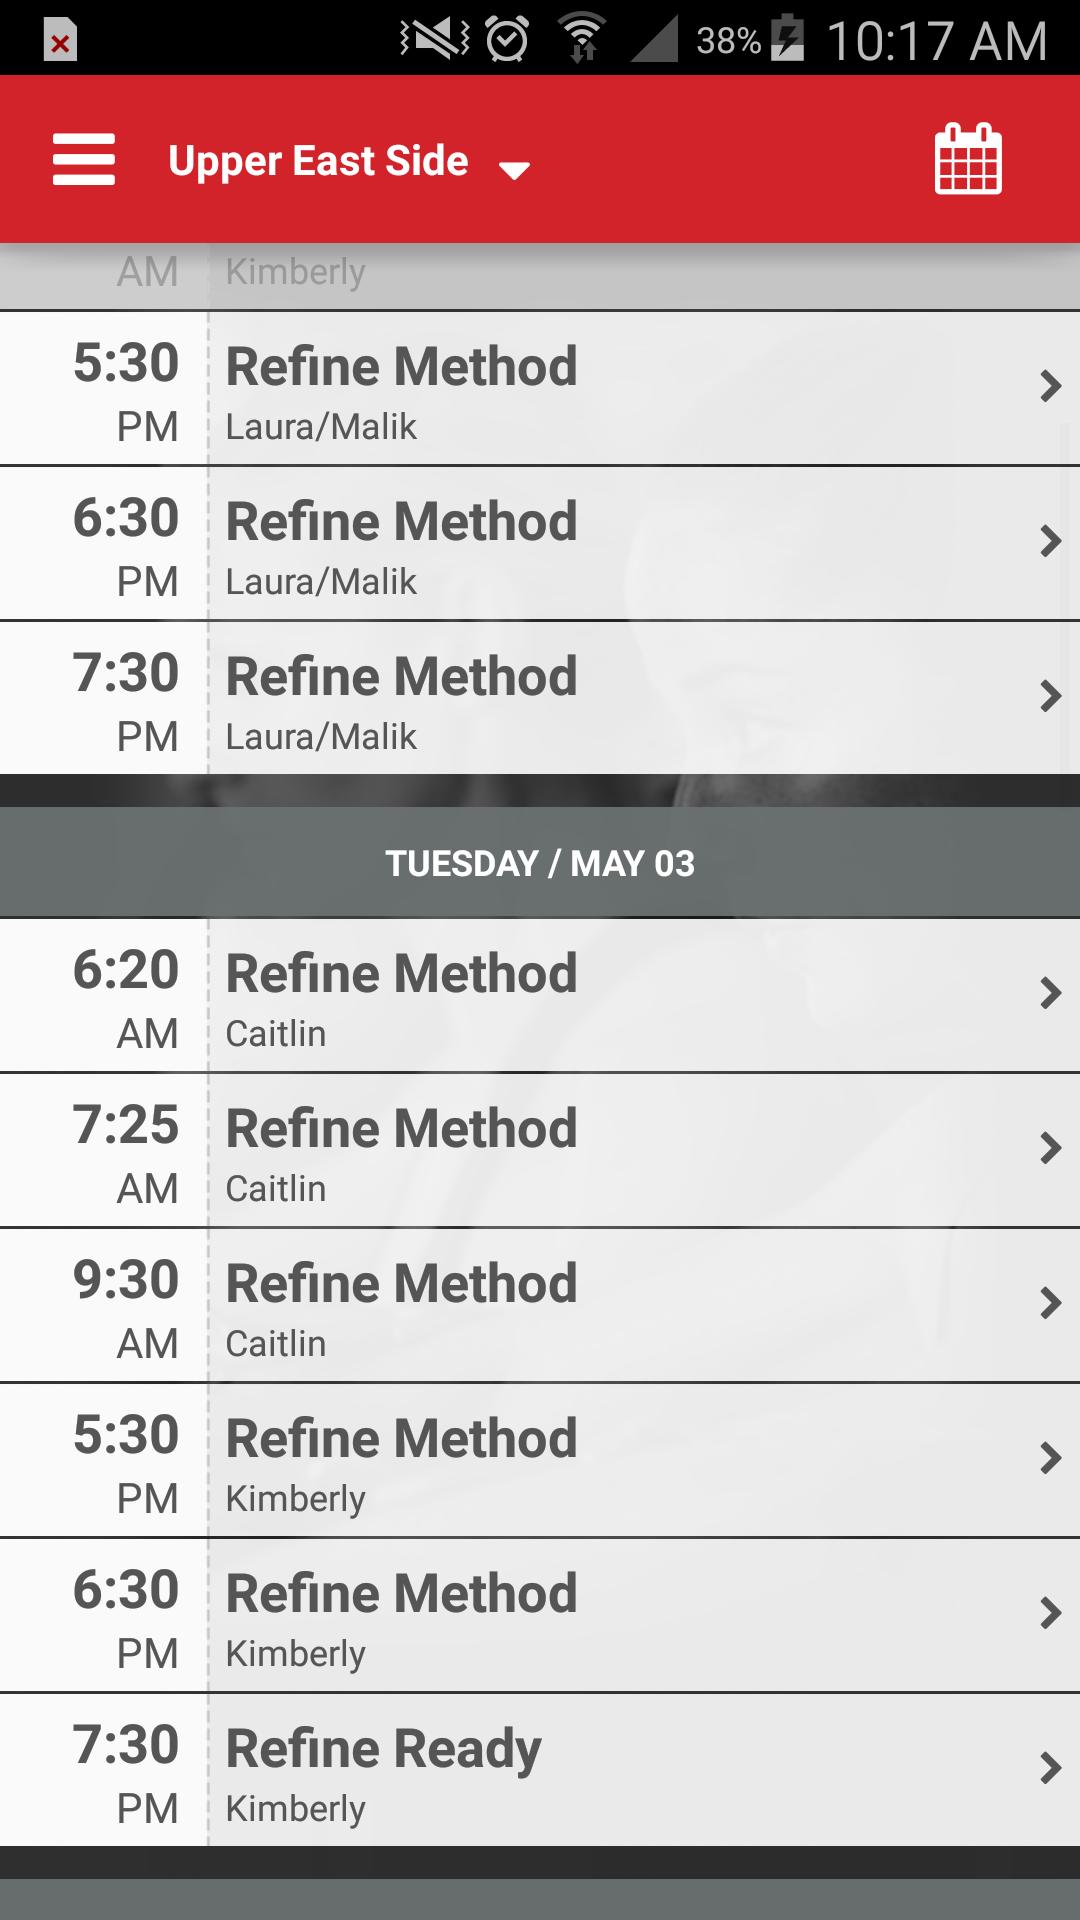The width and height of the screenshot is (1080, 1920).
Task: Select the 7:30 PM Laura/Malik Refine Method class
Action: tap(540, 698)
